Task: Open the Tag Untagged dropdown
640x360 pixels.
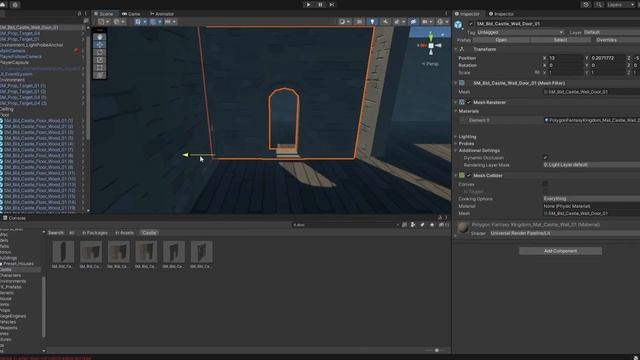Action: (x=520, y=32)
